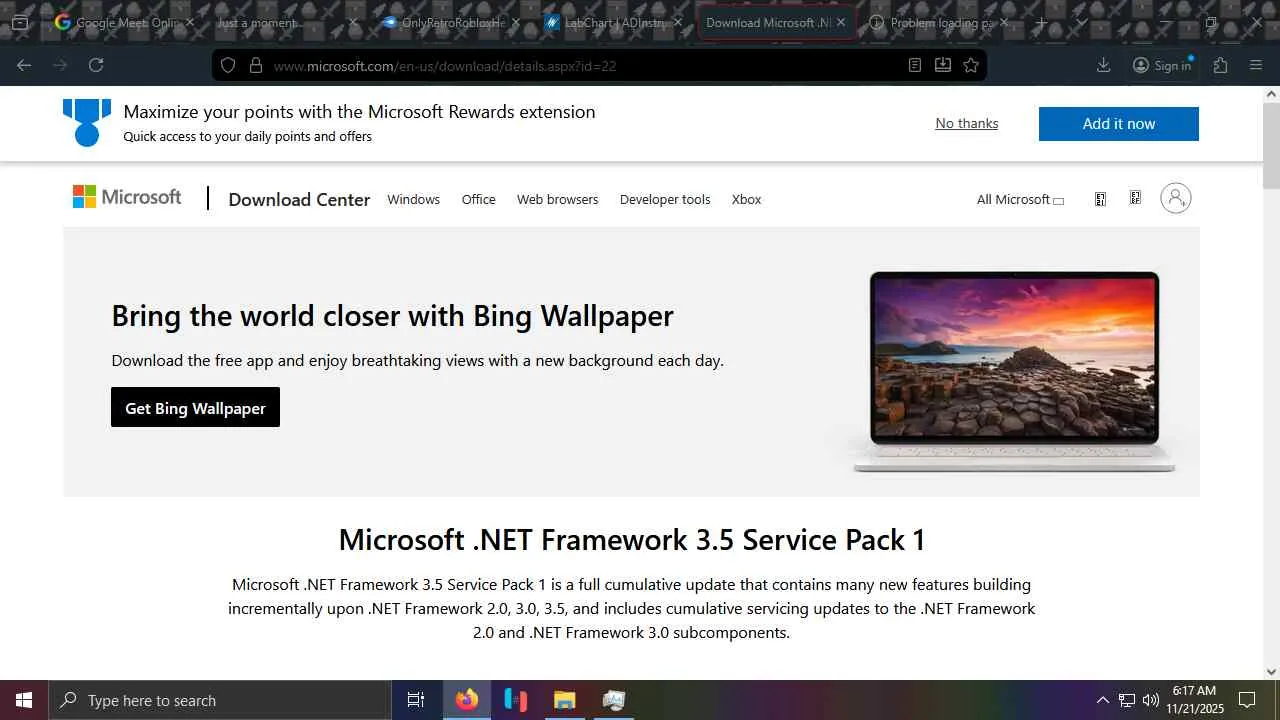Open the browser extensions menu
1280x720 pixels.
point(1221,65)
